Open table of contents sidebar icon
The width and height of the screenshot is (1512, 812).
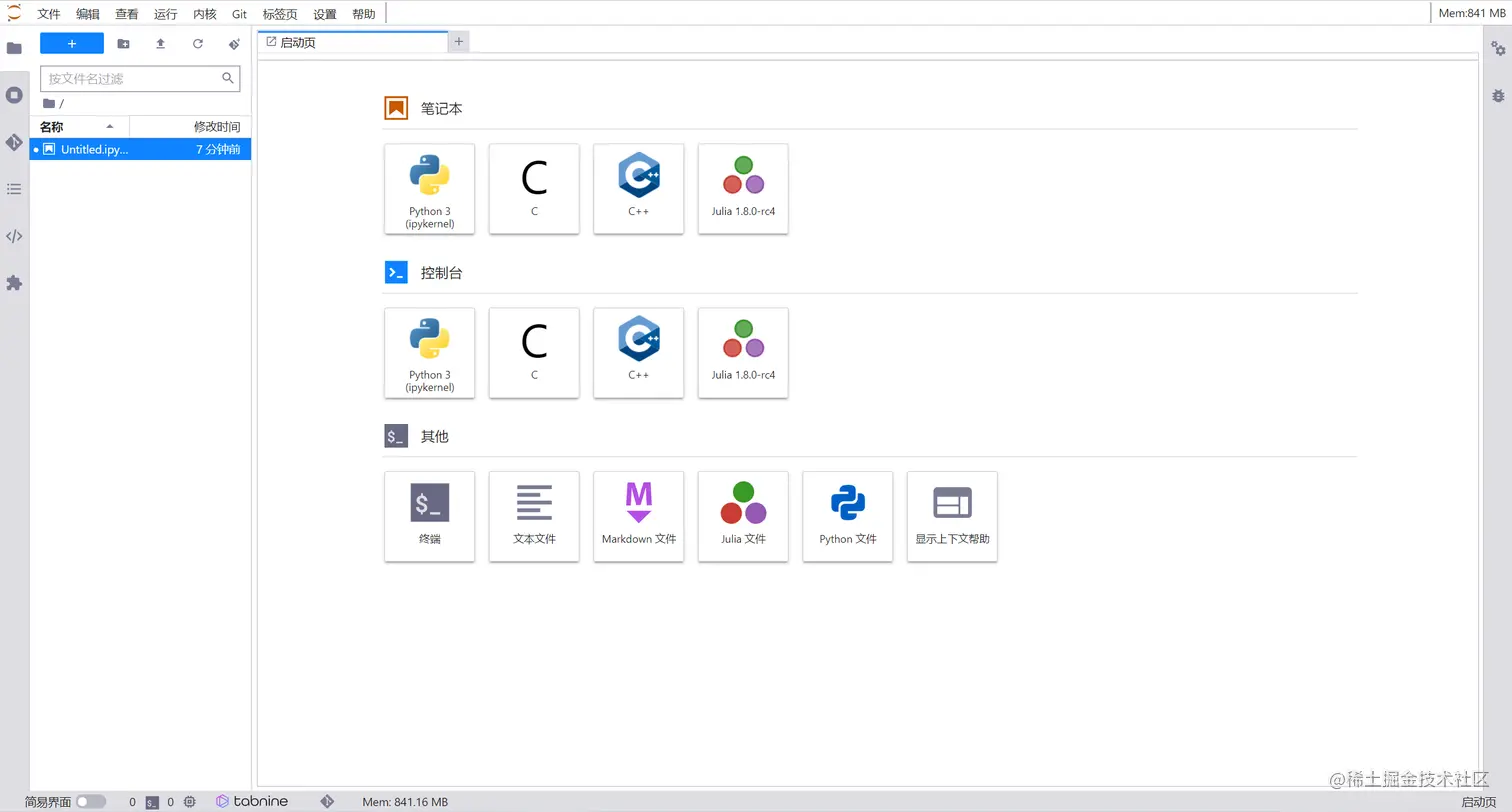pyautogui.click(x=14, y=189)
